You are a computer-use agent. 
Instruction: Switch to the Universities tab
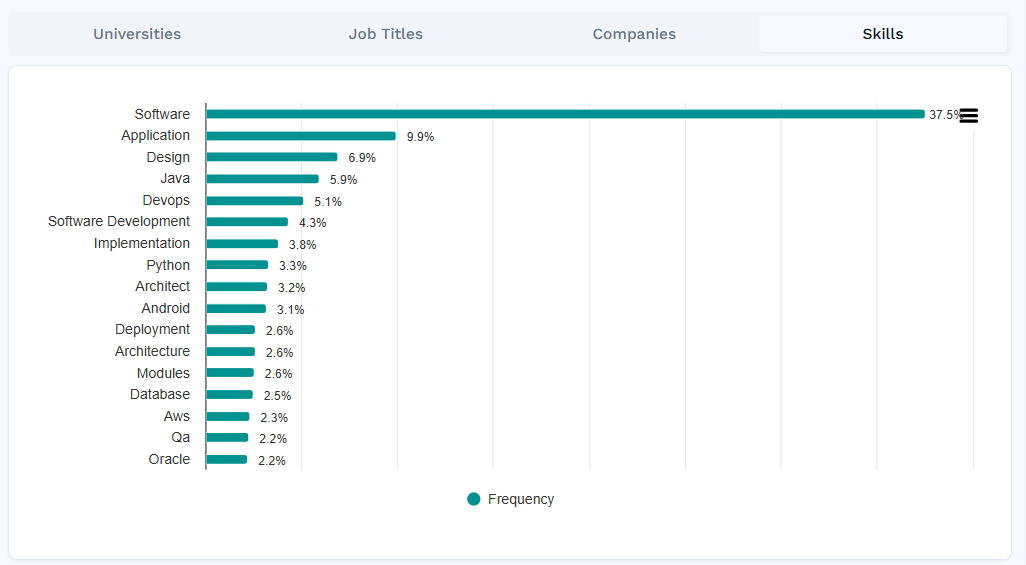137,34
